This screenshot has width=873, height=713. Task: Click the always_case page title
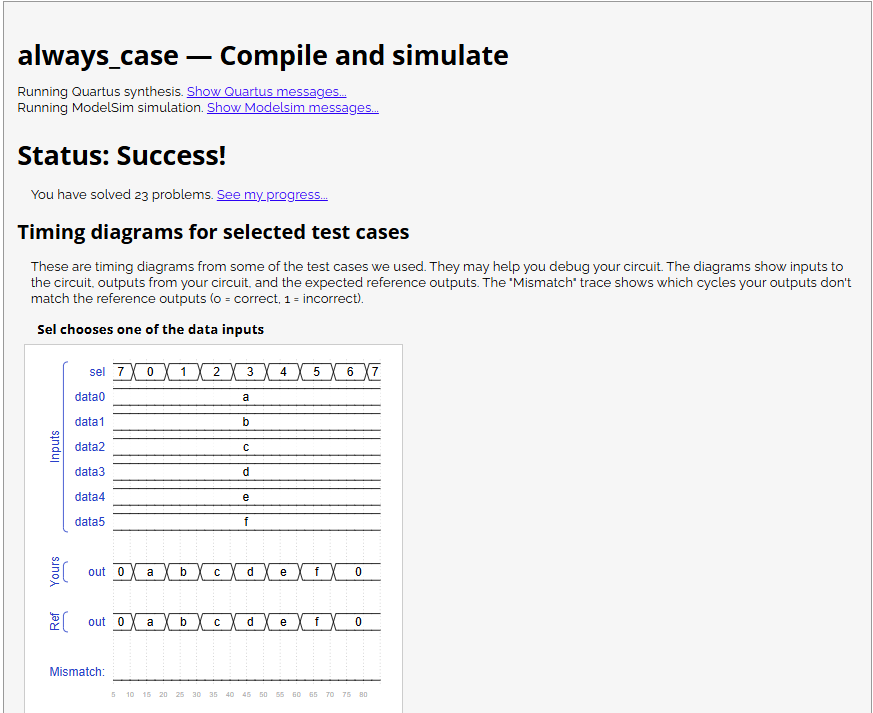tap(263, 55)
